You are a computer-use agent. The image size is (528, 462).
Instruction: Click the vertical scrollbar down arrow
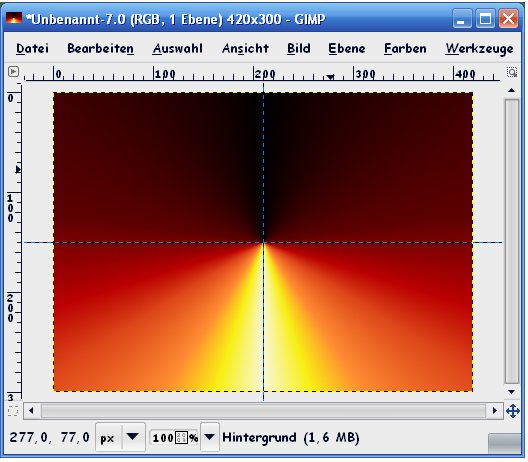tap(512, 392)
